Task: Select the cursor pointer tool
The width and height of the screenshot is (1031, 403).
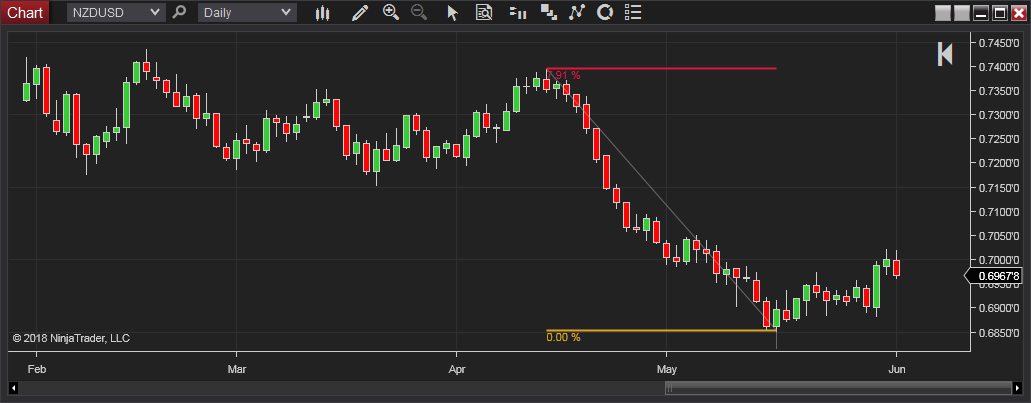Action: [x=452, y=13]
